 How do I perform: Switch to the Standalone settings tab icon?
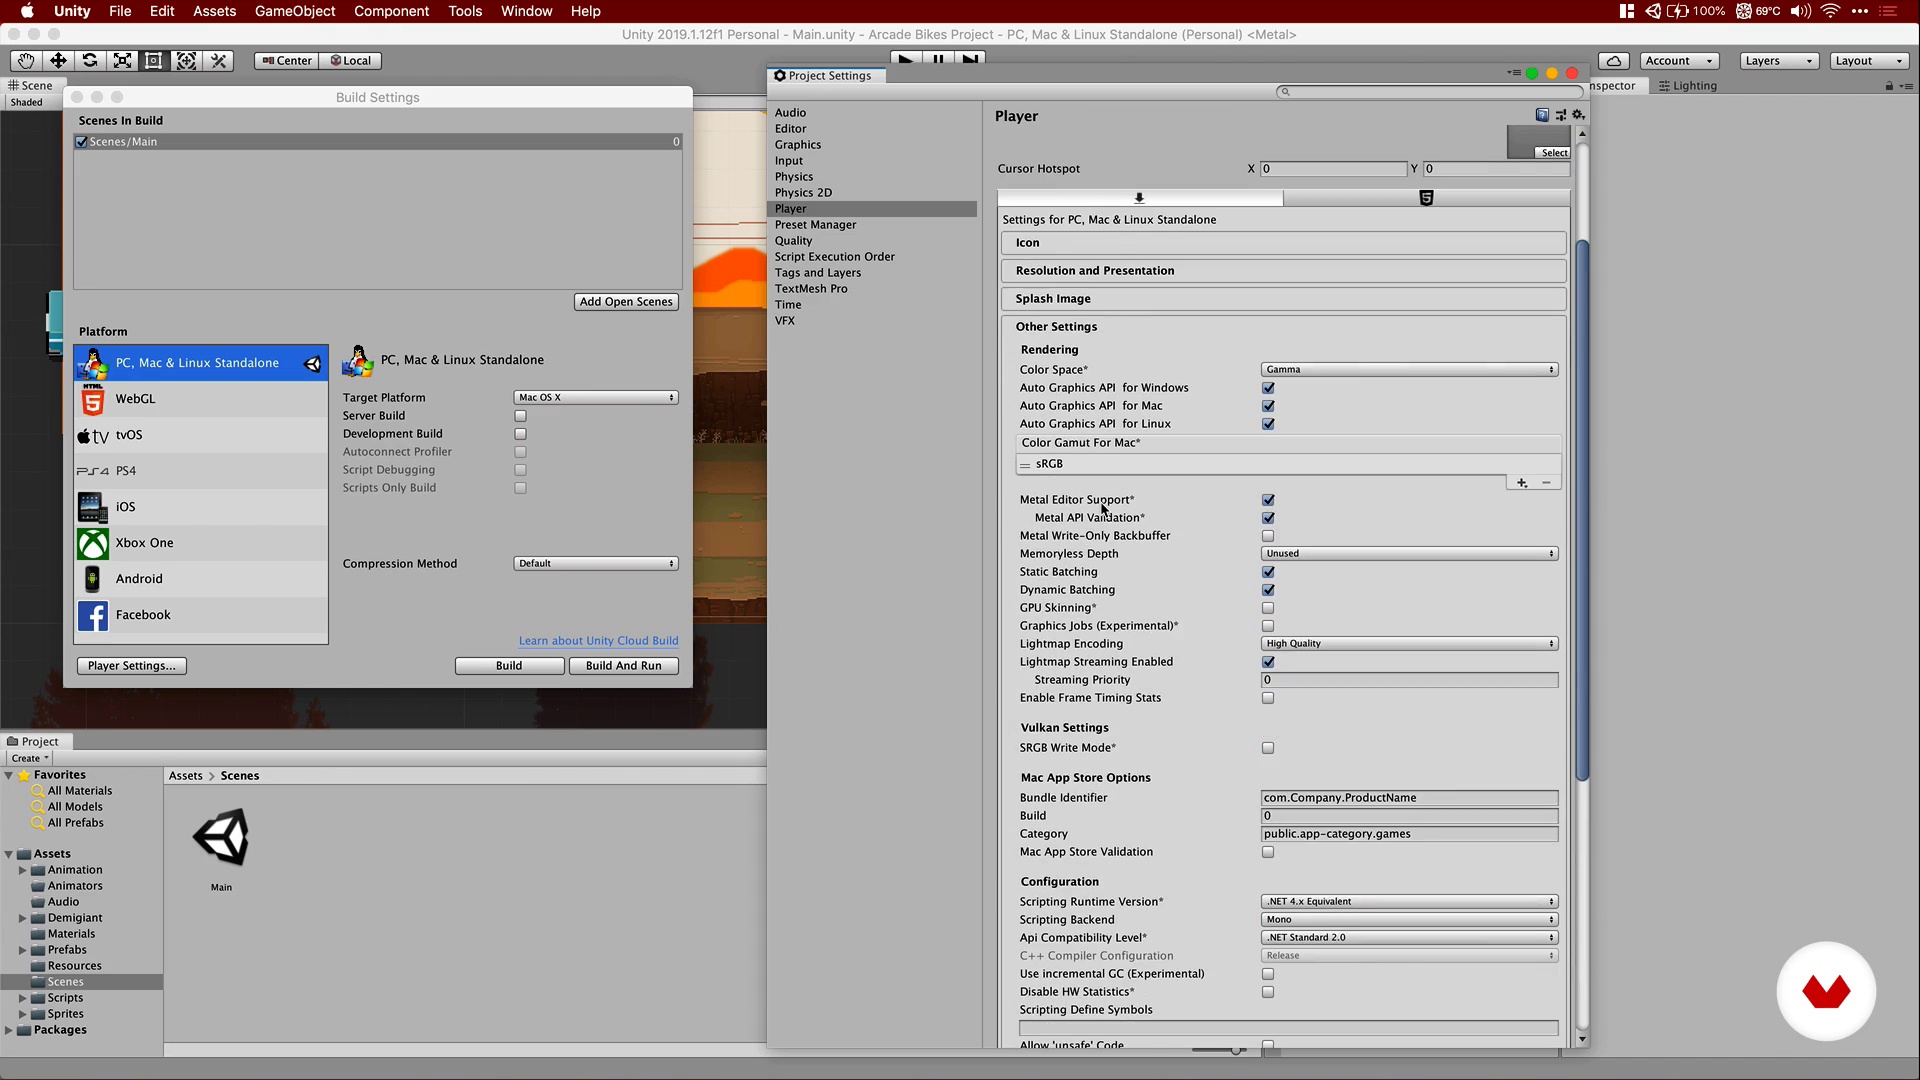click(x=1139, y=198)
